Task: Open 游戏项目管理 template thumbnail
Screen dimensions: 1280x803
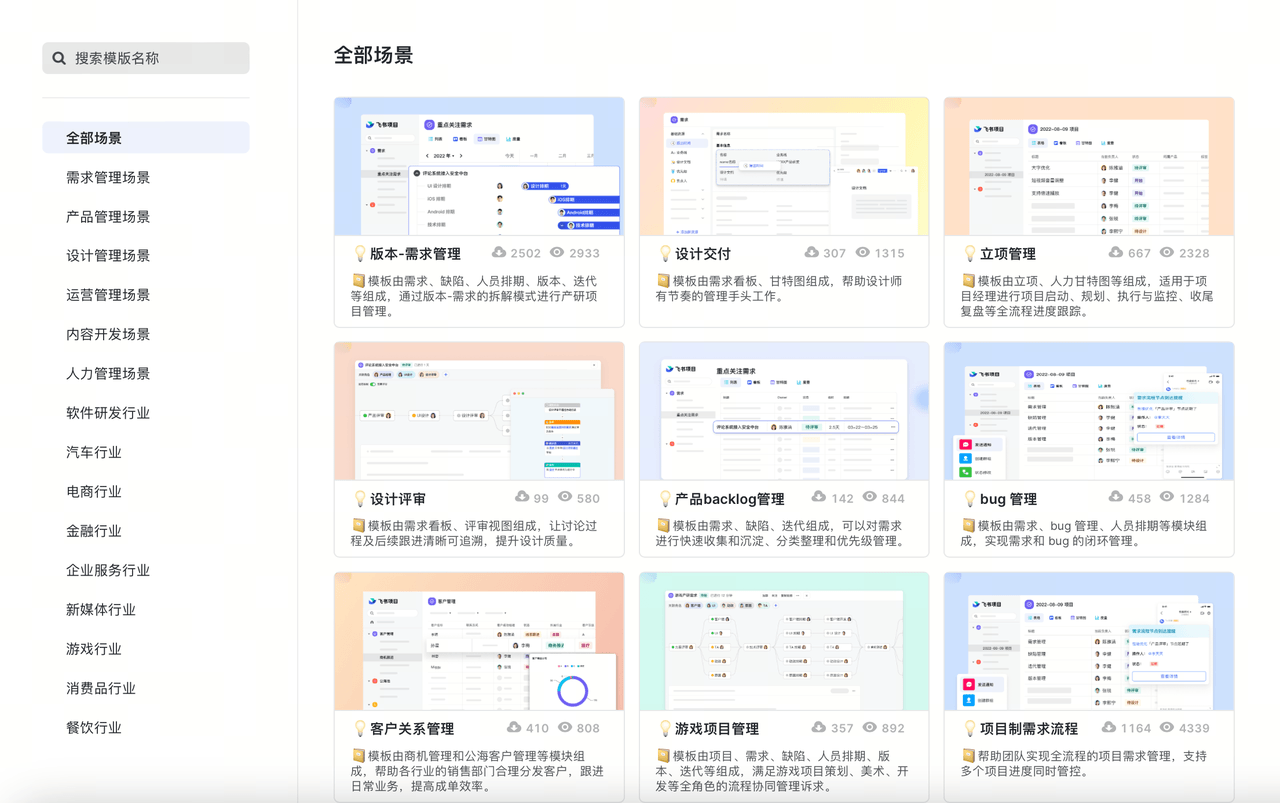Action: (x=784, y=642)
